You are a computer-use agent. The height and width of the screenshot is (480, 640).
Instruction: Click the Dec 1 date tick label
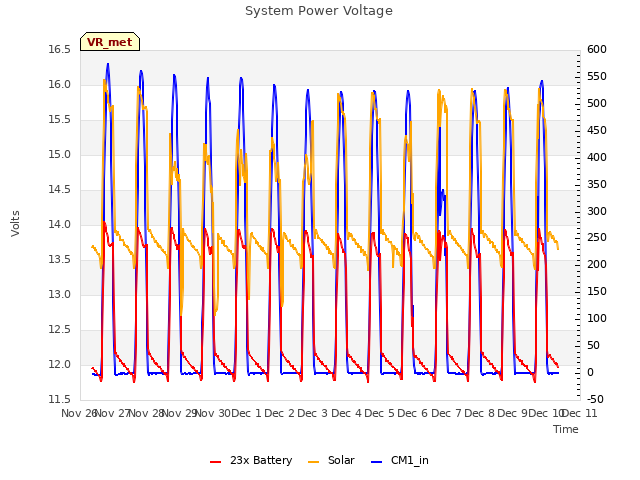[x=246, y=413]
